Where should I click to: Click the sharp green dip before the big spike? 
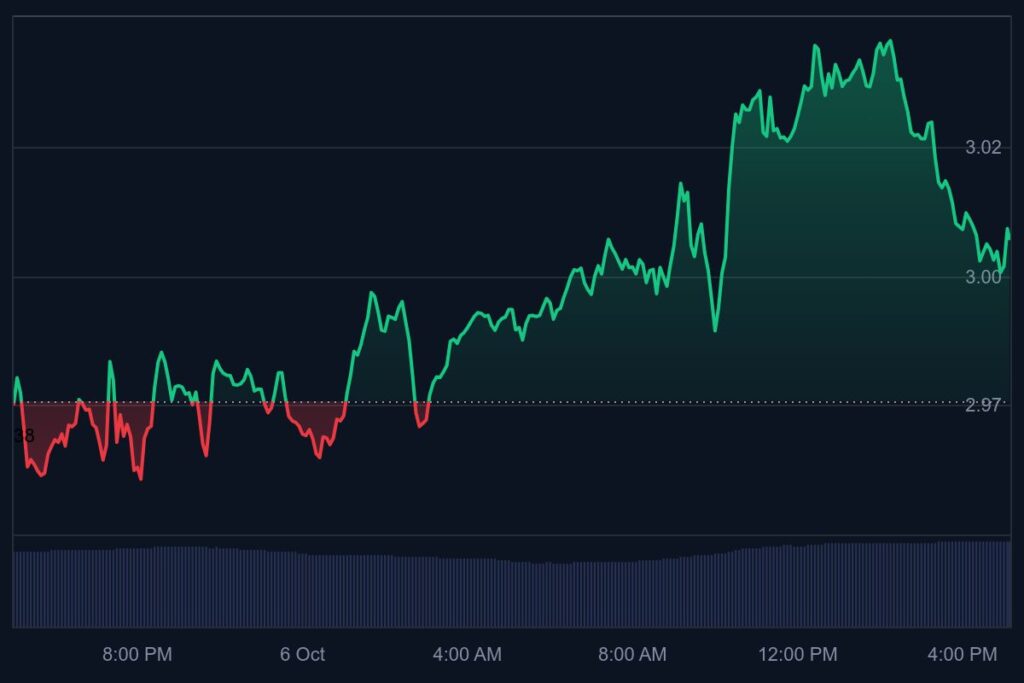click(x=715, y=329)
